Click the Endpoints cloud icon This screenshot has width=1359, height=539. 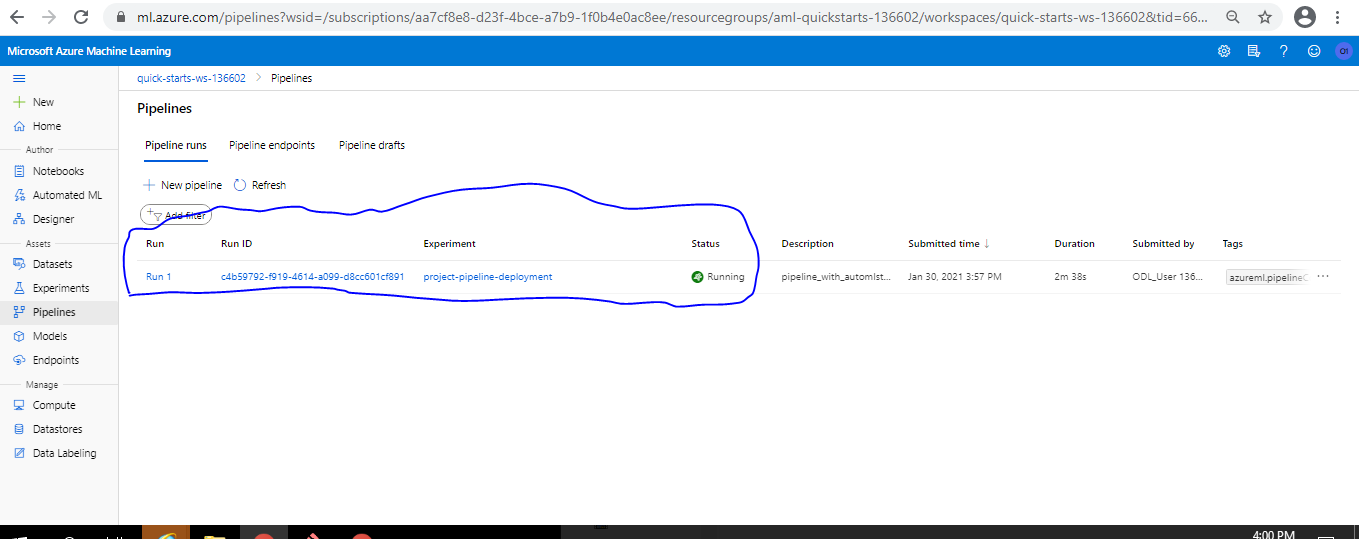19,360
